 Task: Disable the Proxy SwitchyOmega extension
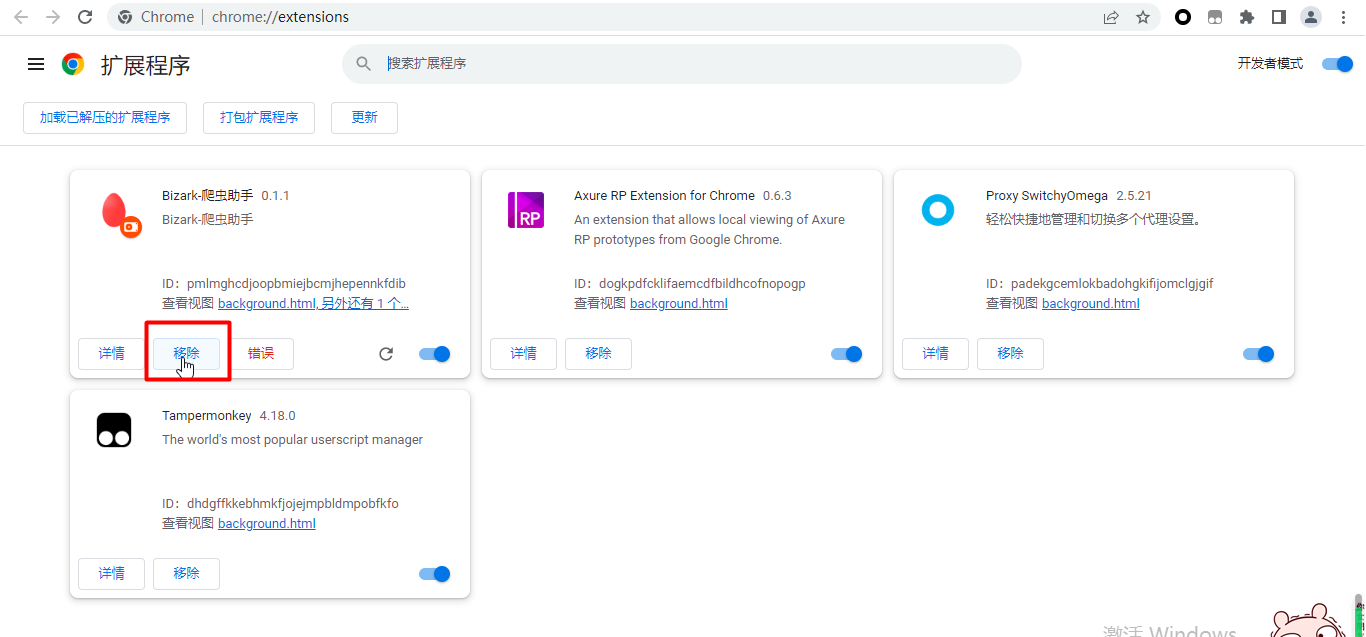[1259, 354]
